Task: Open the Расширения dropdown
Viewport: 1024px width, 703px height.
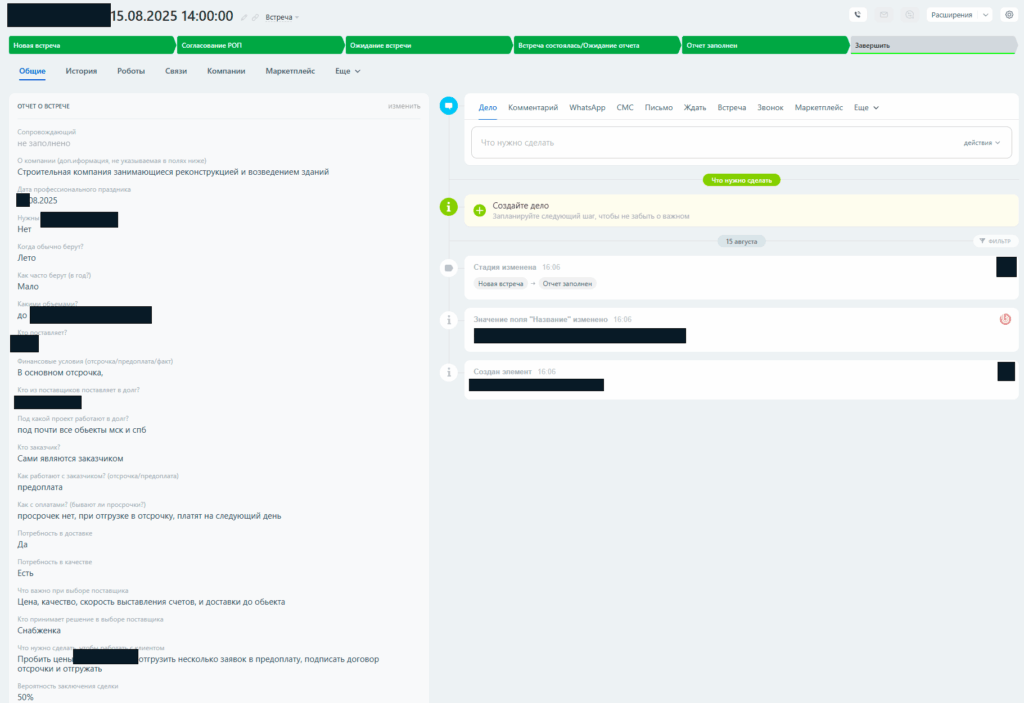Action: point(959,15)
